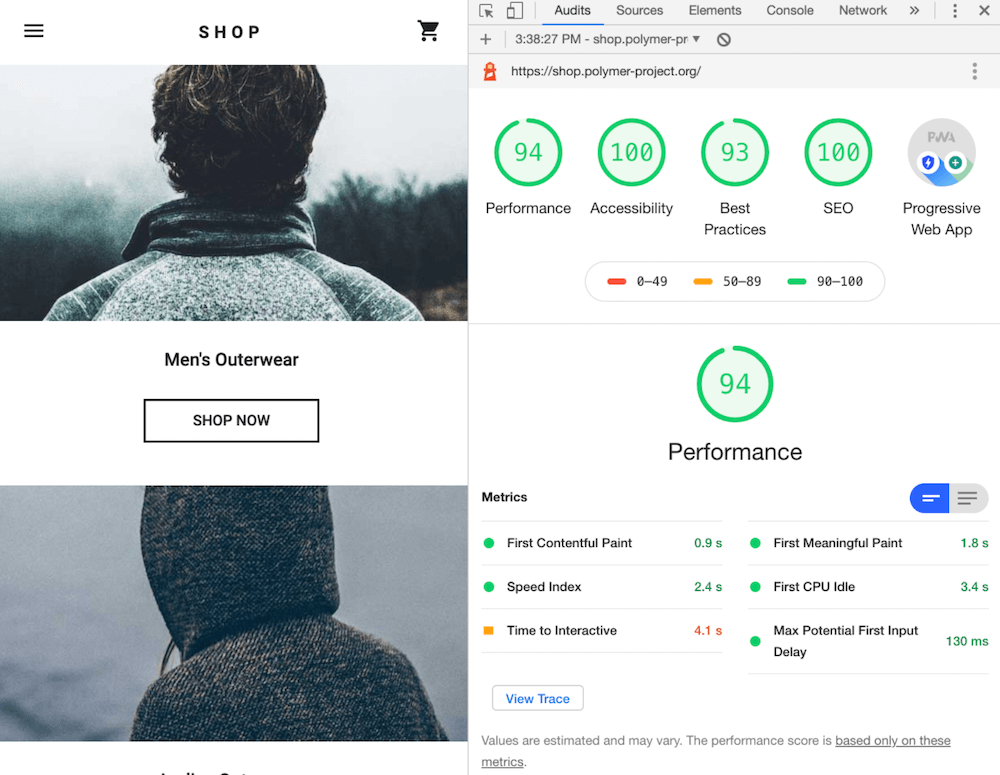The width and height of the screenshot is (1000, 775).
Task: Toggle the device toolbar icon
Action: pyautogui.click(x=515, y=11)
